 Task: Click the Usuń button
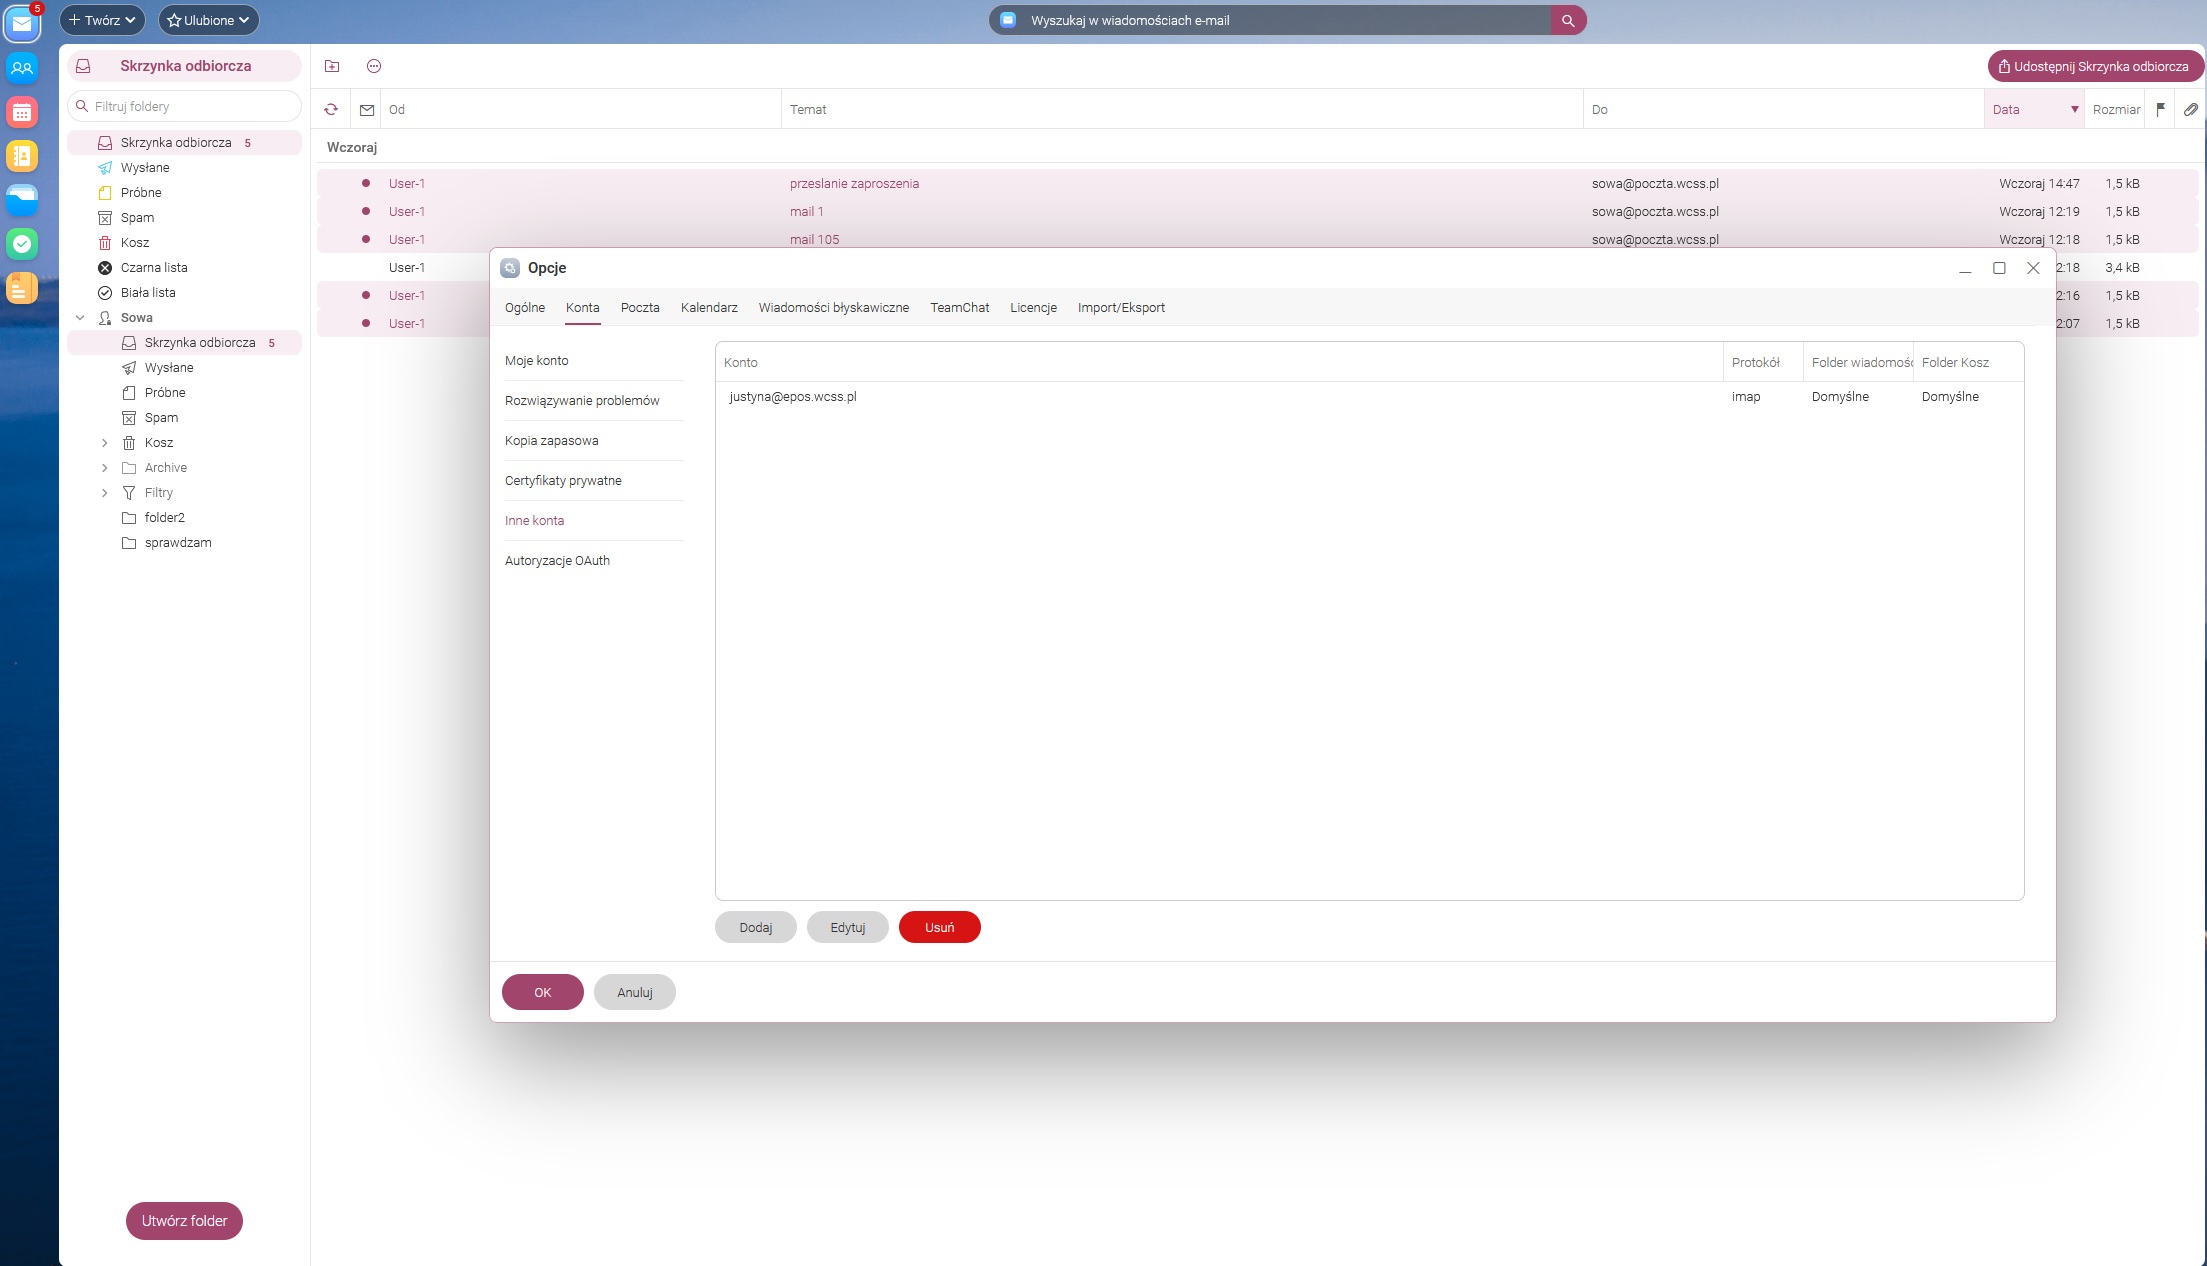[939, 928]
